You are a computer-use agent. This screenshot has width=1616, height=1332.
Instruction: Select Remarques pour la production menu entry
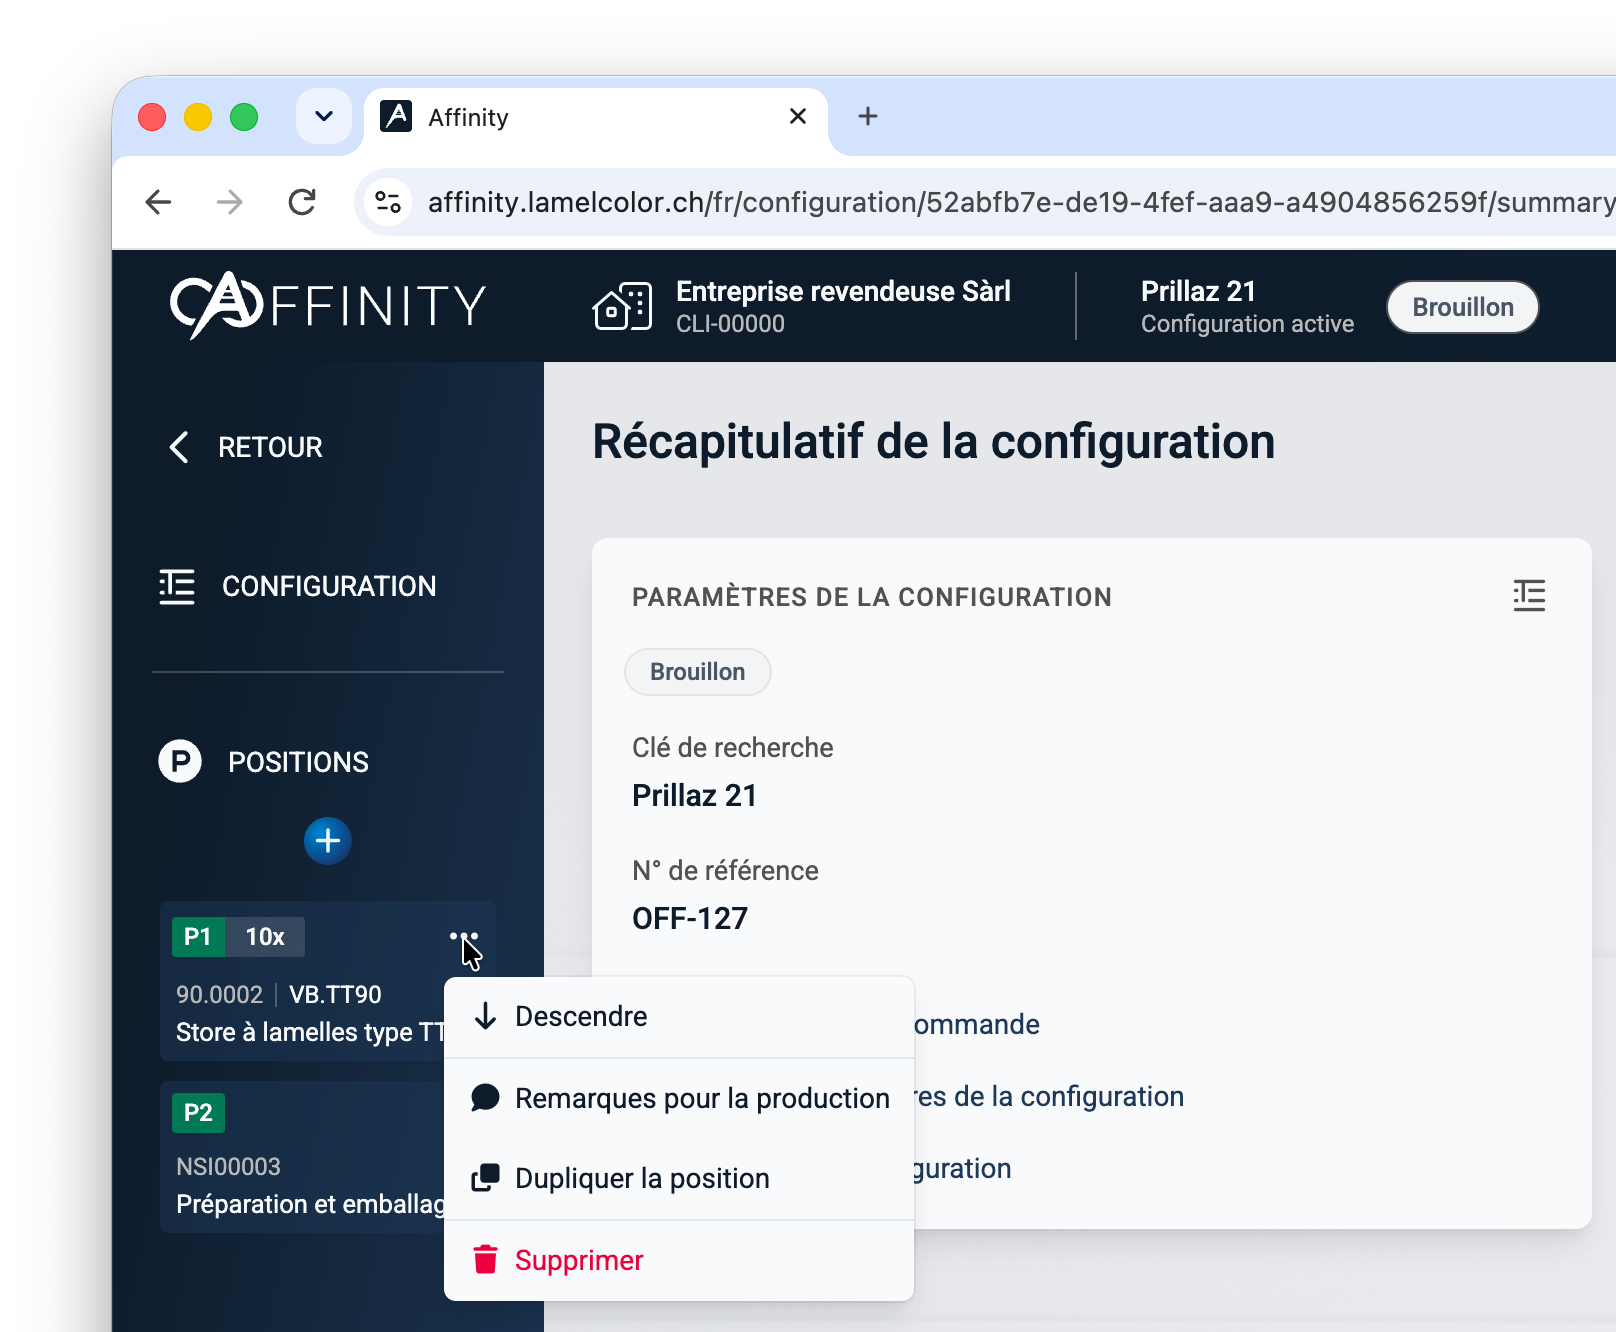pos(679,1098)
